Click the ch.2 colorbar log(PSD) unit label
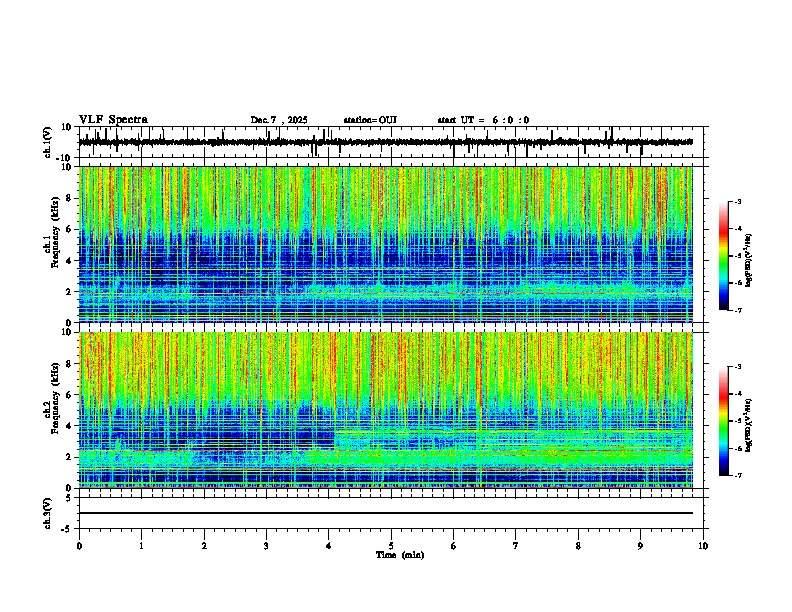This screenshot has width=792, height=612. click(749, 425)
